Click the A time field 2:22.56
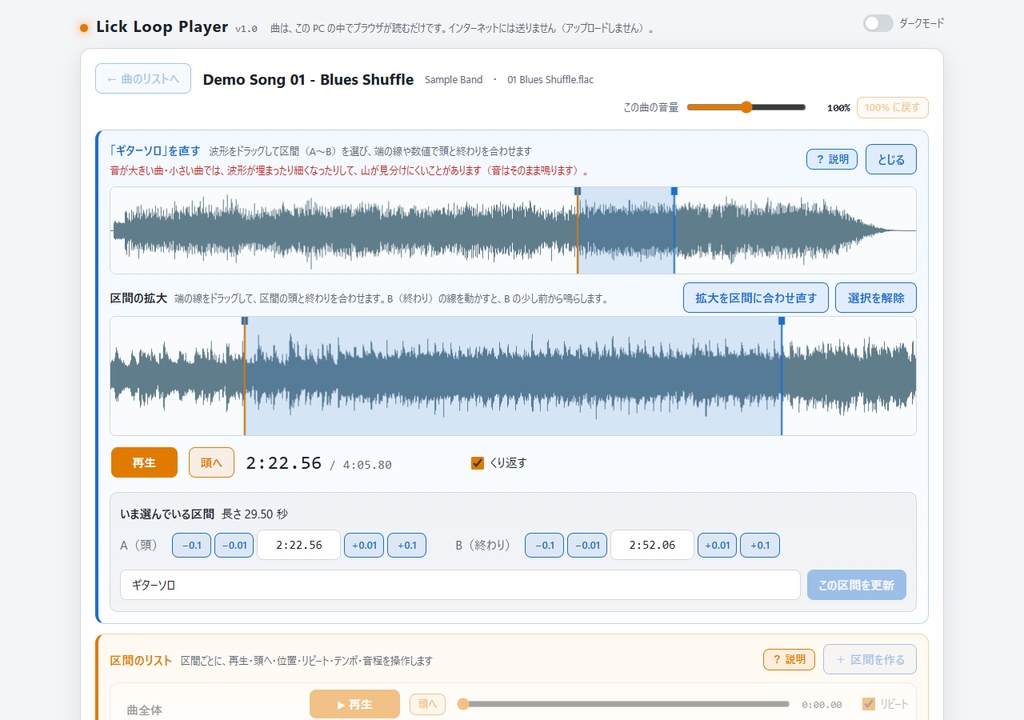The height and width of the screenshot is (720, 1024). tap(298, 545)
